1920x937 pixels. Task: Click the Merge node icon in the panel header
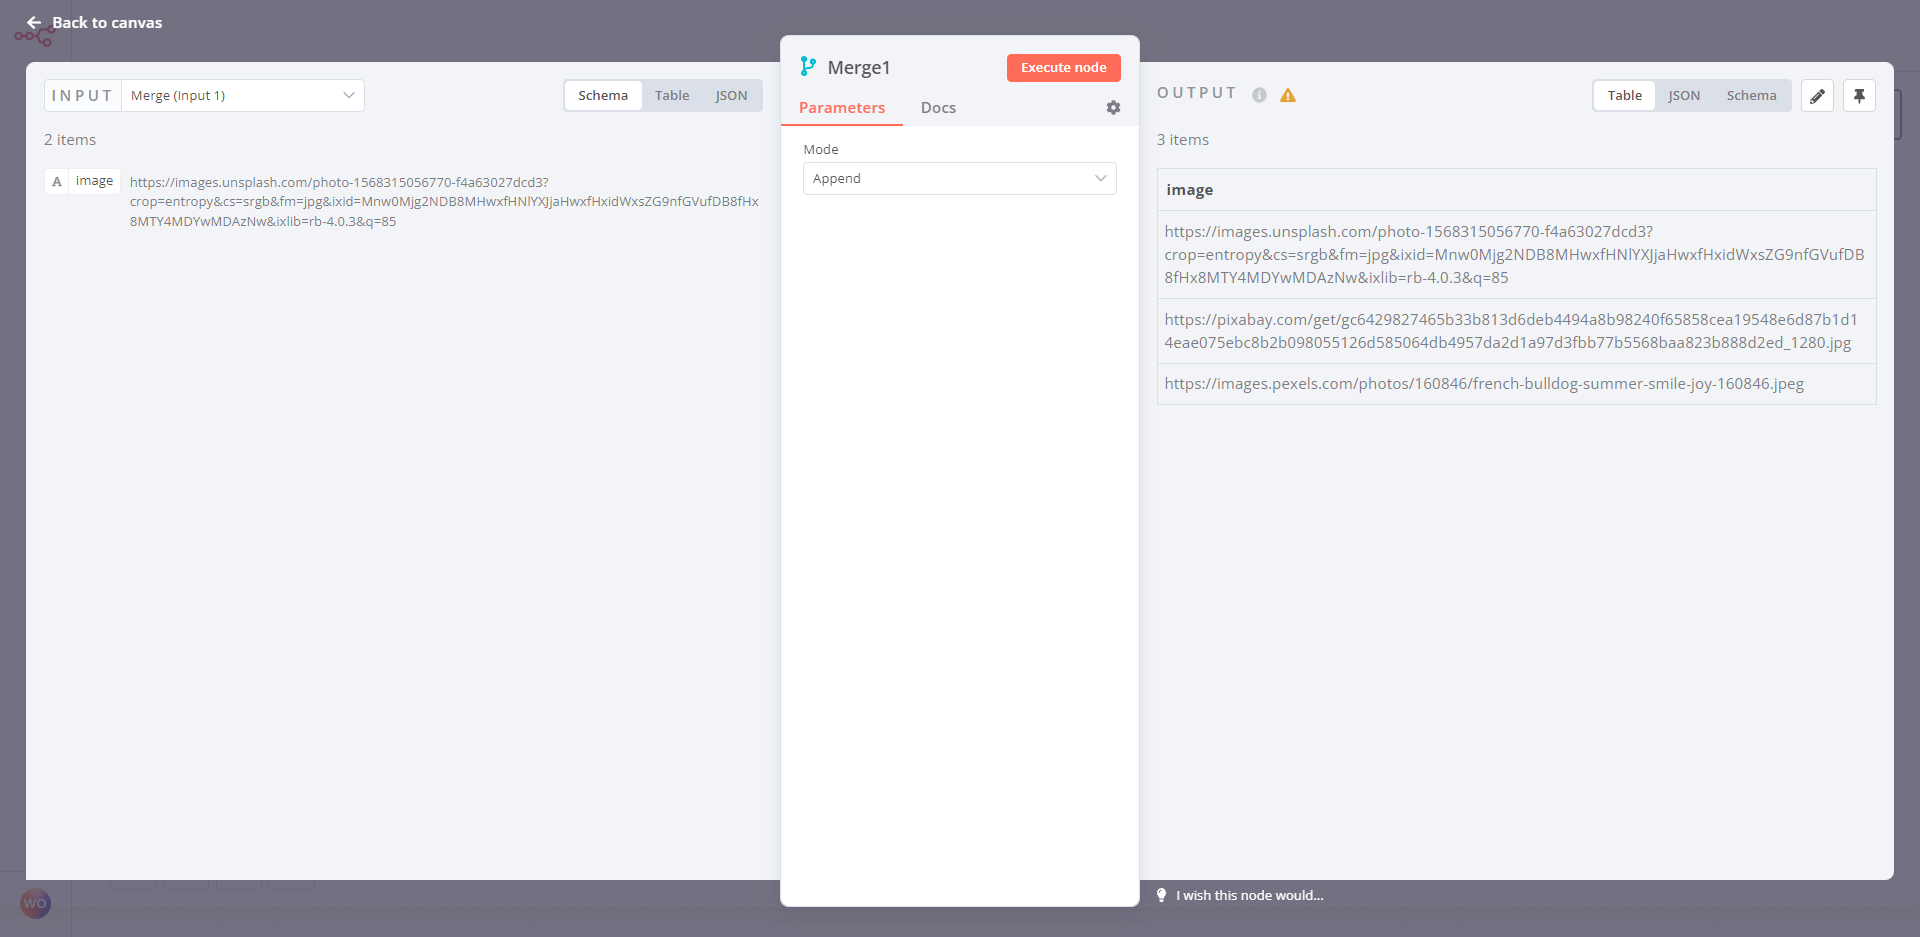[x=809, y=66]
